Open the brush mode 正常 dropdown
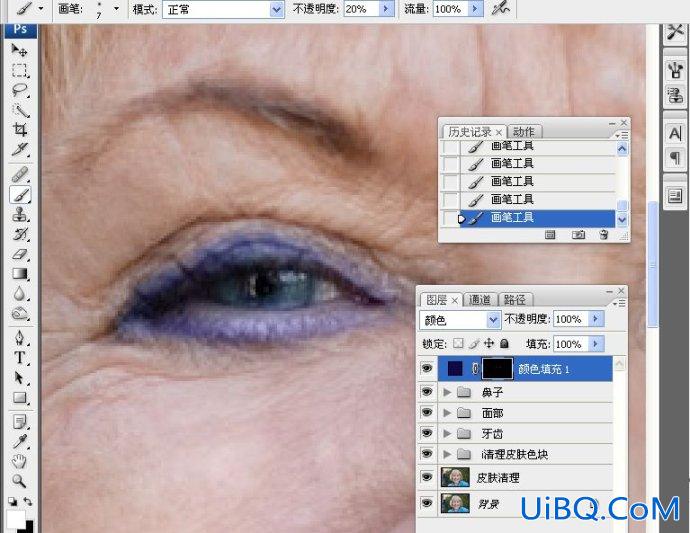This screenshot has width=690, height=533. (x=276, y=9)
